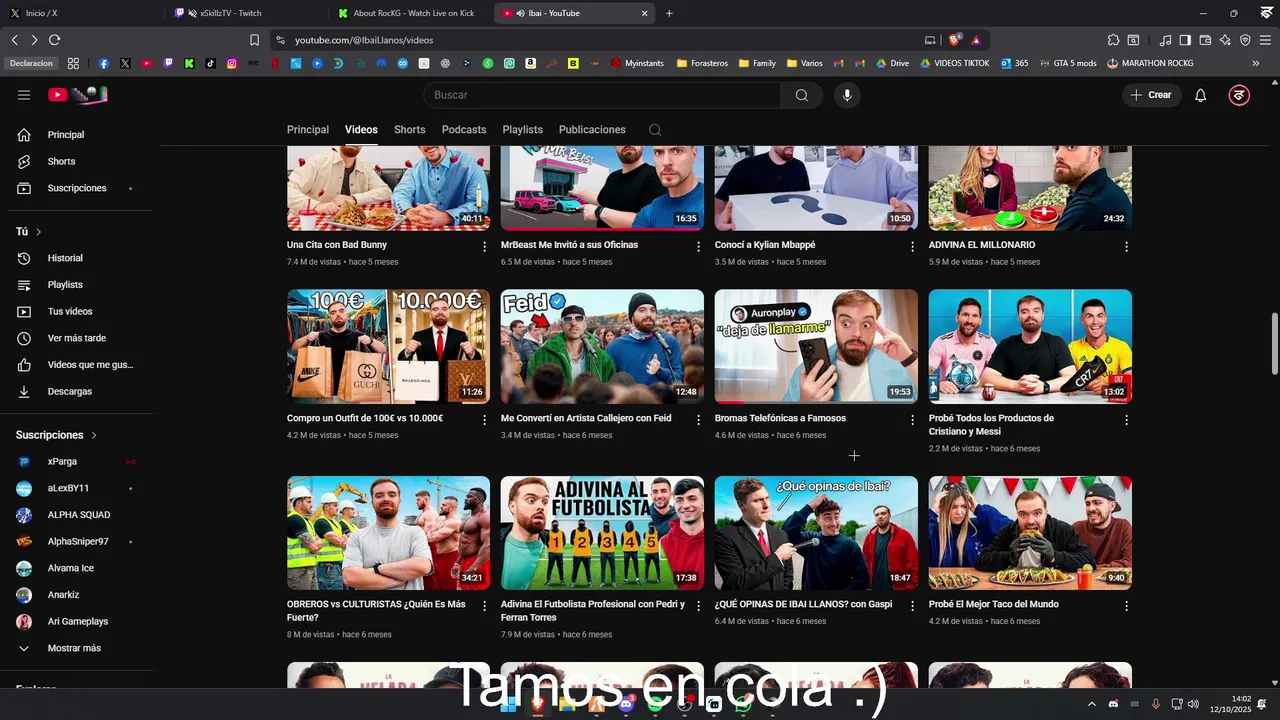Open the notifications bell
The height and width of the screenshot is (720, 1280).
click(1201, 95)
